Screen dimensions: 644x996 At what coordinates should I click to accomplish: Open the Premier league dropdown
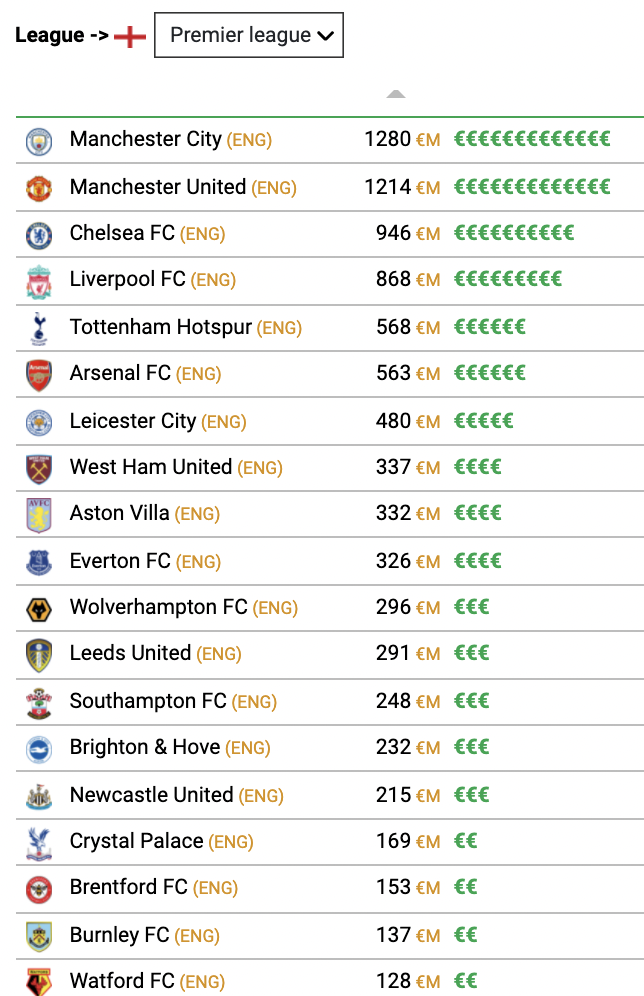249,35
